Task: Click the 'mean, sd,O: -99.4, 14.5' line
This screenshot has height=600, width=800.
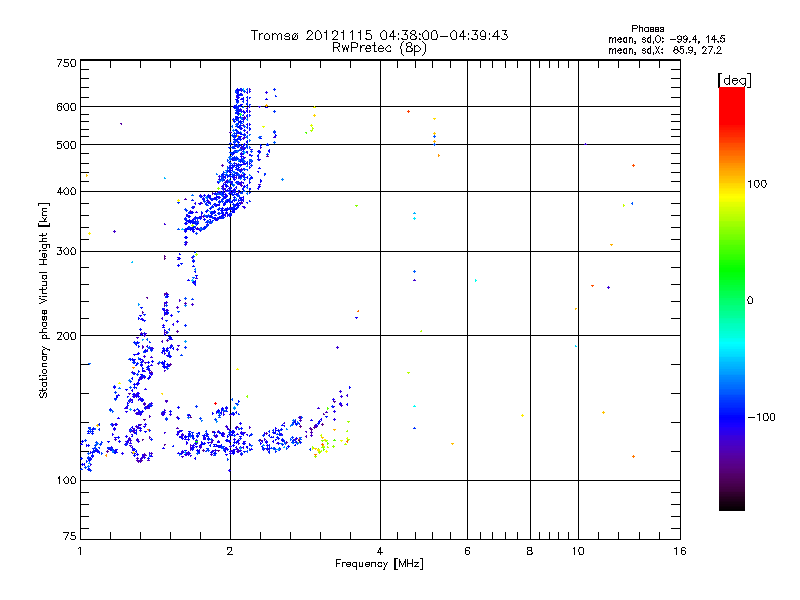Action: click(666, 39)
